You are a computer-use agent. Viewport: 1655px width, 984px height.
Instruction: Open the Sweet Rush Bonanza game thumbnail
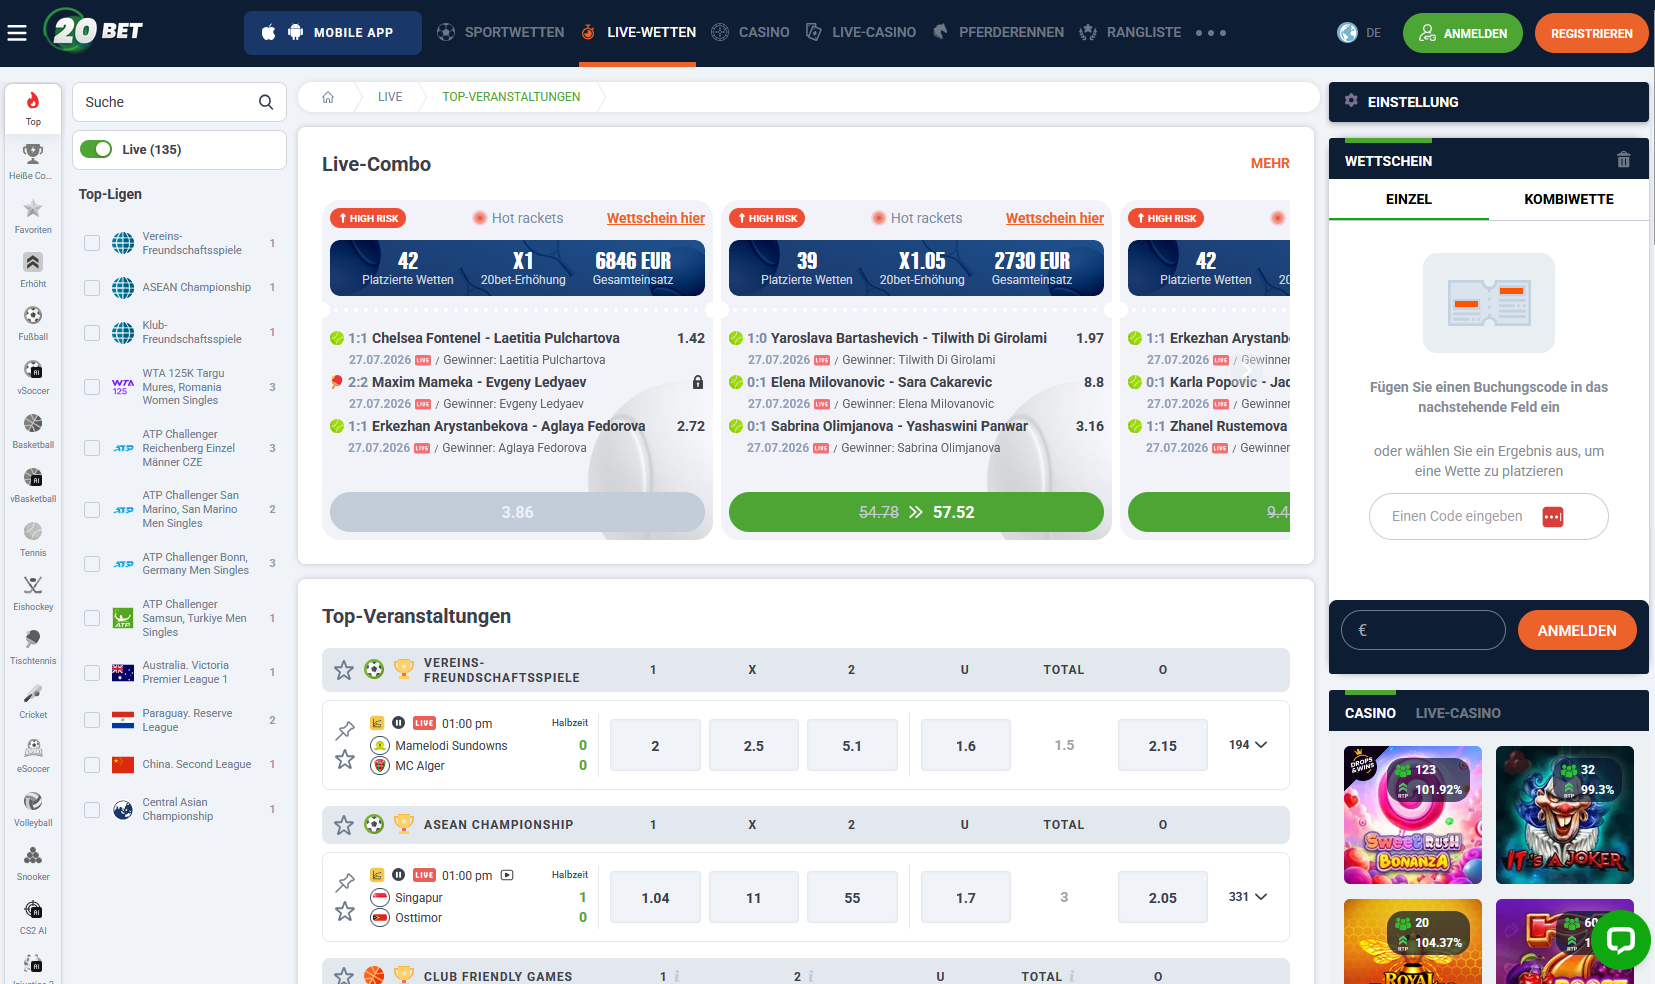point(1413,815)
